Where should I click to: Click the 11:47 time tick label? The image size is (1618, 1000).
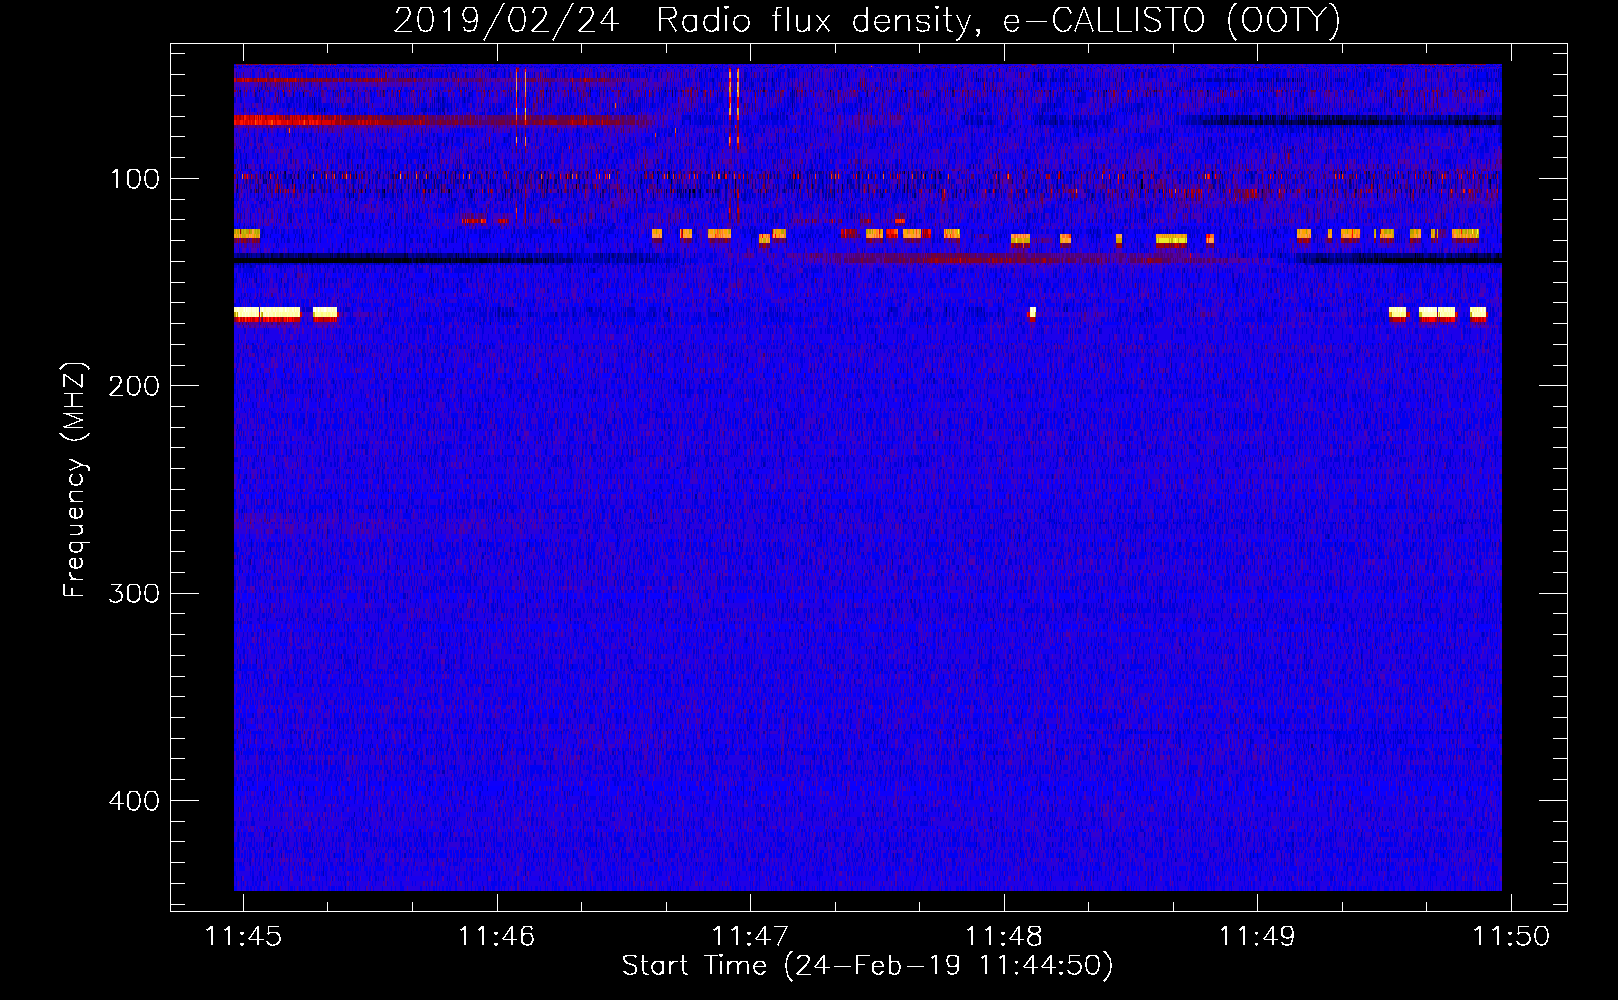(750, 936)
